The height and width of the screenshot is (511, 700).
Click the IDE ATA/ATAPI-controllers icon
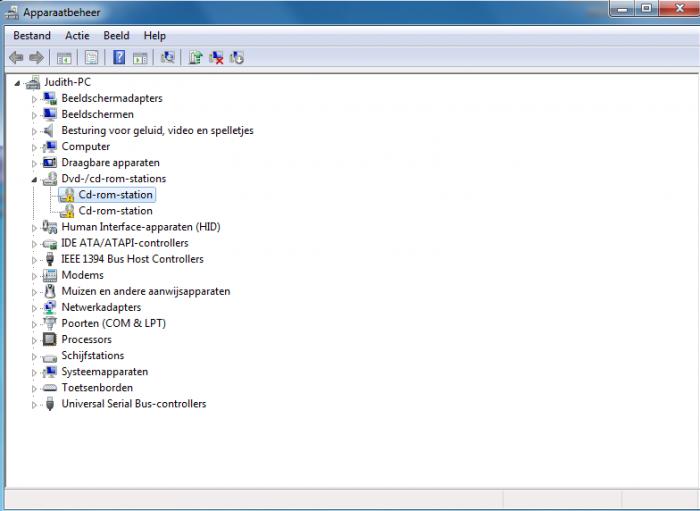click(x=50, y=243)
